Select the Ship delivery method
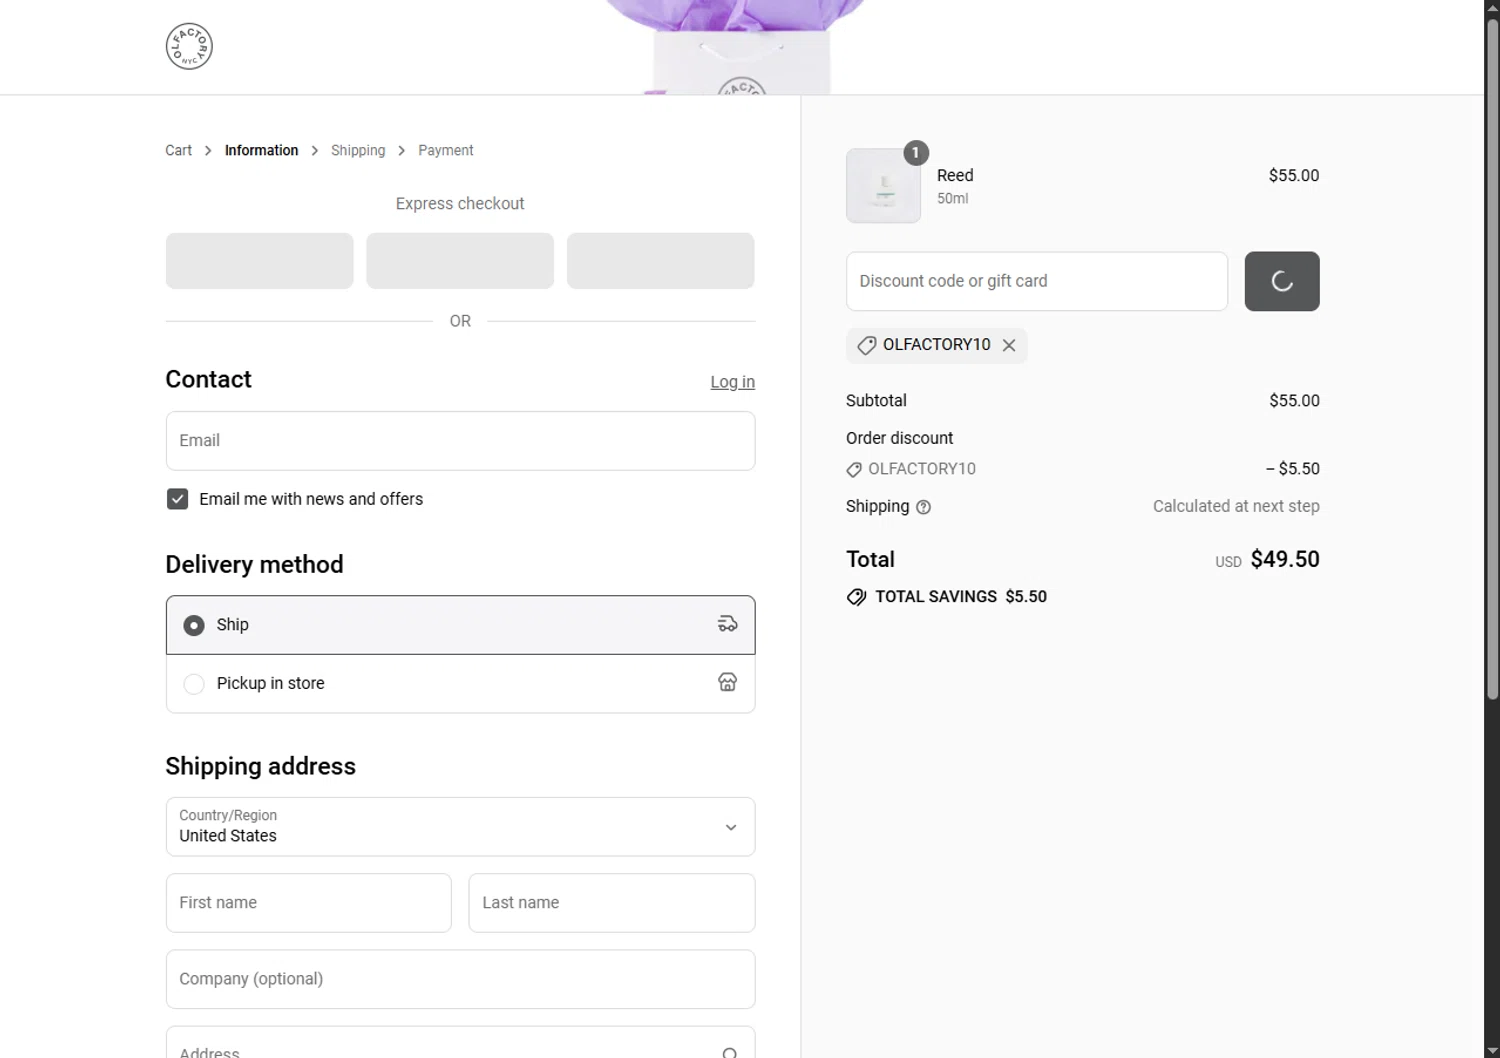 click(x=460, y=625)
